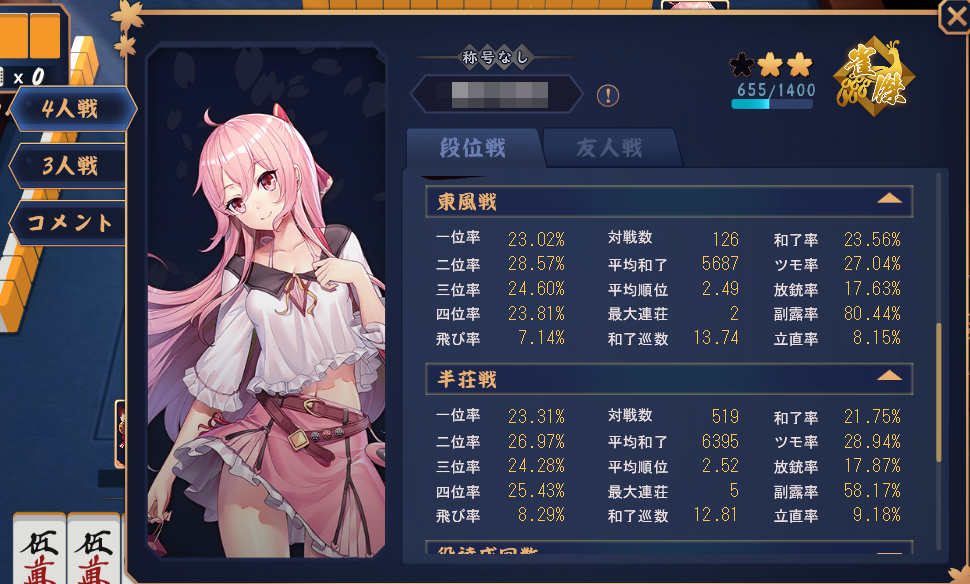Collapse the 東風戦 section arrow

[889, 199]
